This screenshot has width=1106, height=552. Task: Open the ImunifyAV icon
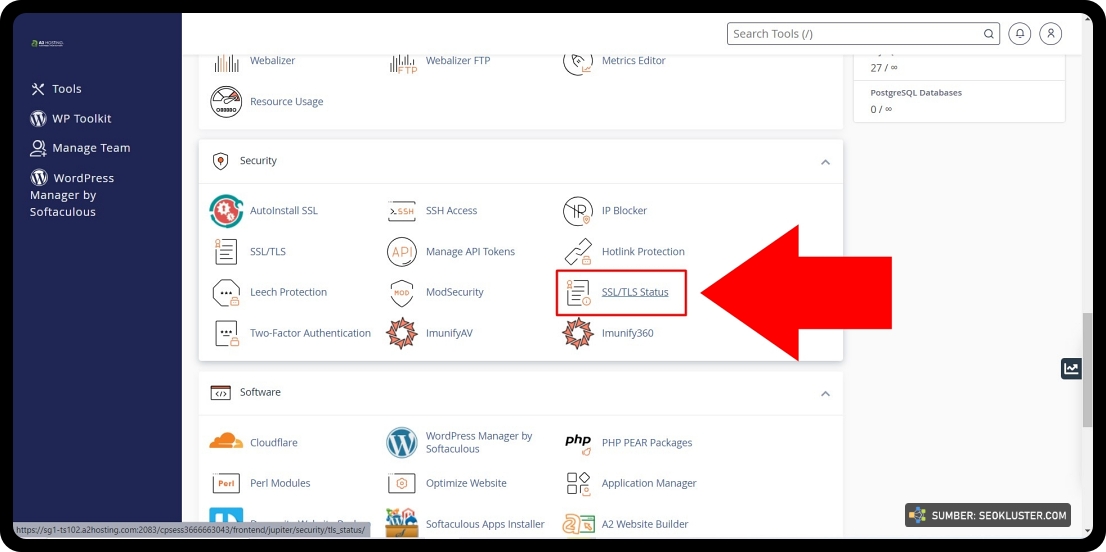[402, 333]
